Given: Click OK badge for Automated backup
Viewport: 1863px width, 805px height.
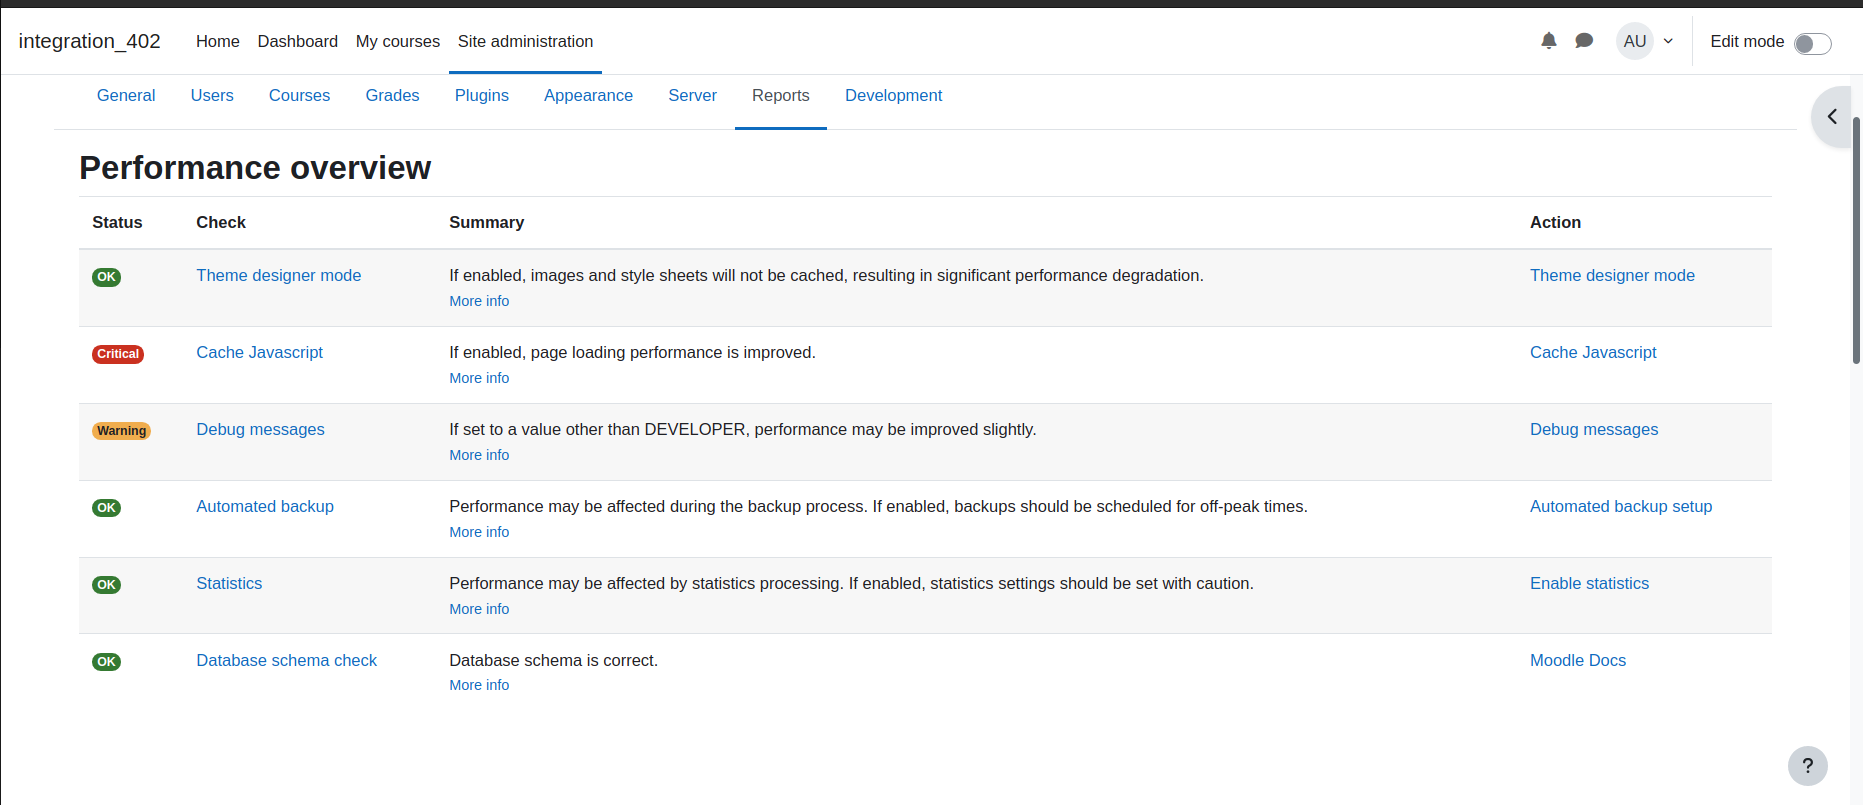Looking at the screenshot, I should (106, 508).
